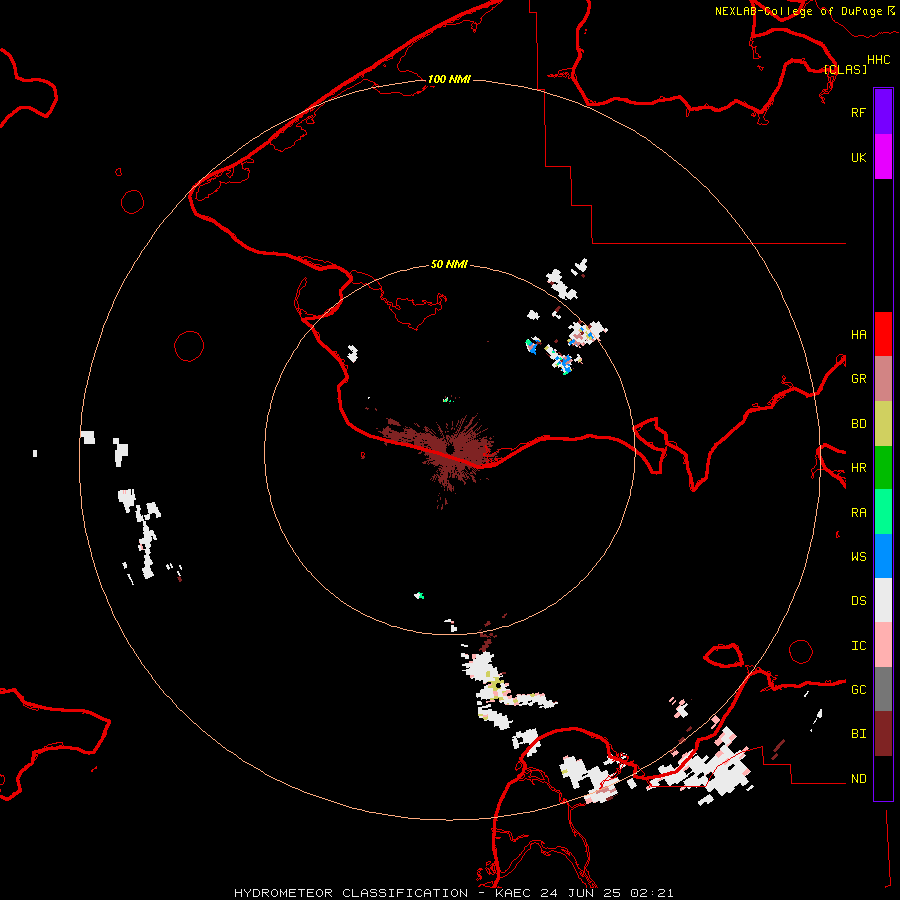Click the RF legend label
This screenshot has height=900, width=900.
(x=858, y=112)
